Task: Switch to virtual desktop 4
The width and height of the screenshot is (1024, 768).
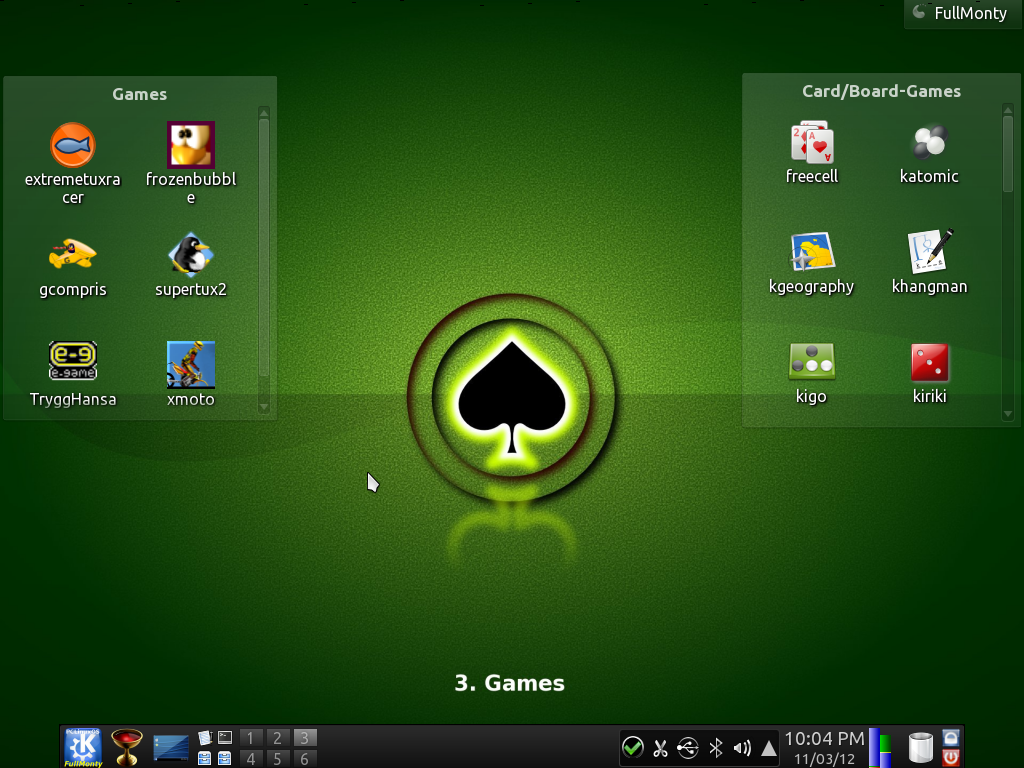Action: coord(249,758)
